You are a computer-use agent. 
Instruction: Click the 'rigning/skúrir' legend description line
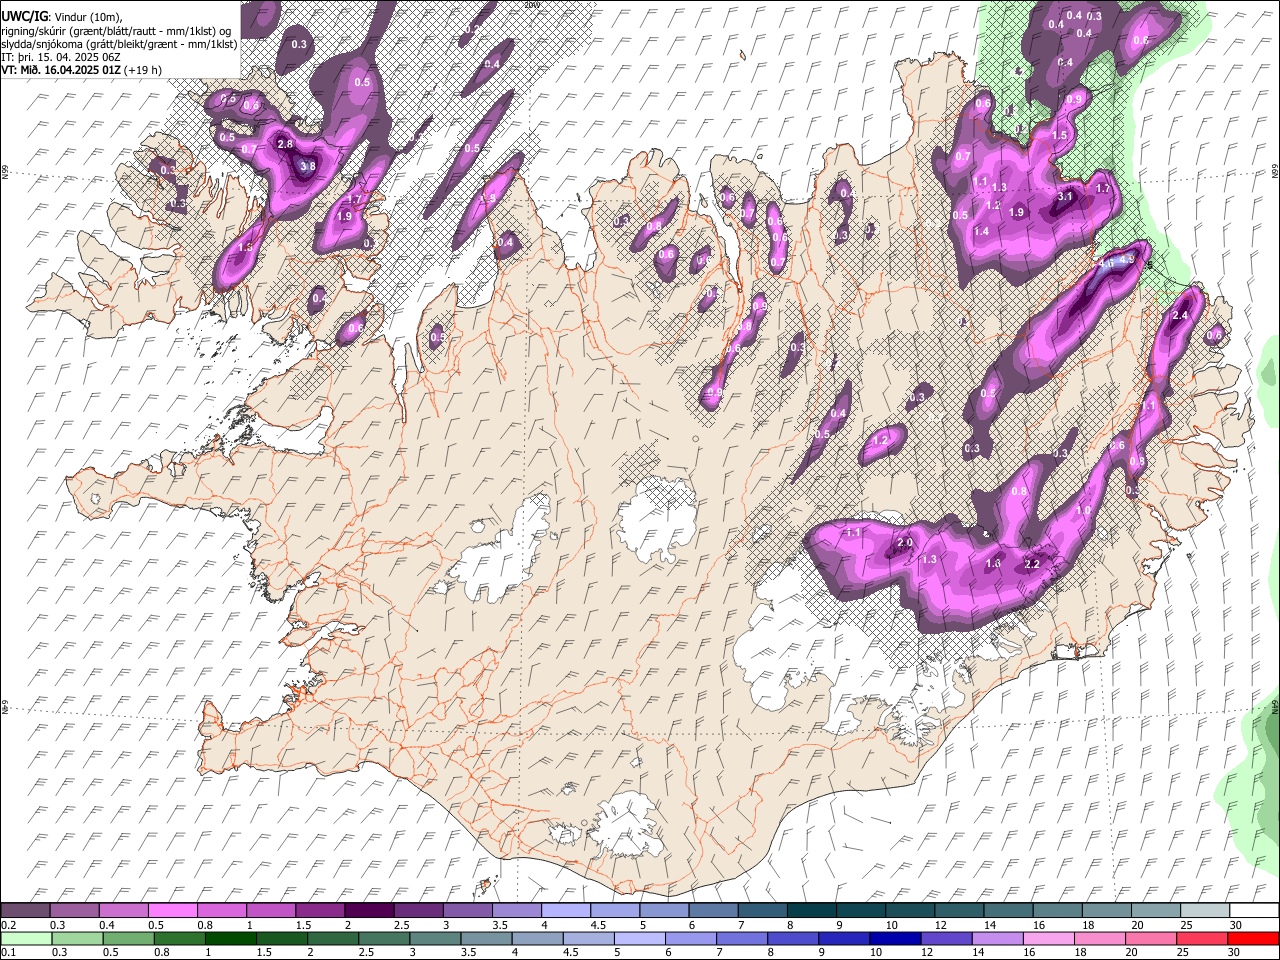[117, 30]
